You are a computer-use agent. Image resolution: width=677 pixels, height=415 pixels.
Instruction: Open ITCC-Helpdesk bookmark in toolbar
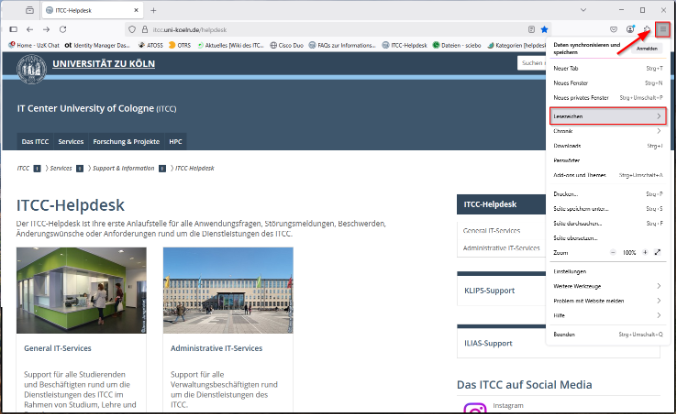pyautogui.click(x=405, y=45)
